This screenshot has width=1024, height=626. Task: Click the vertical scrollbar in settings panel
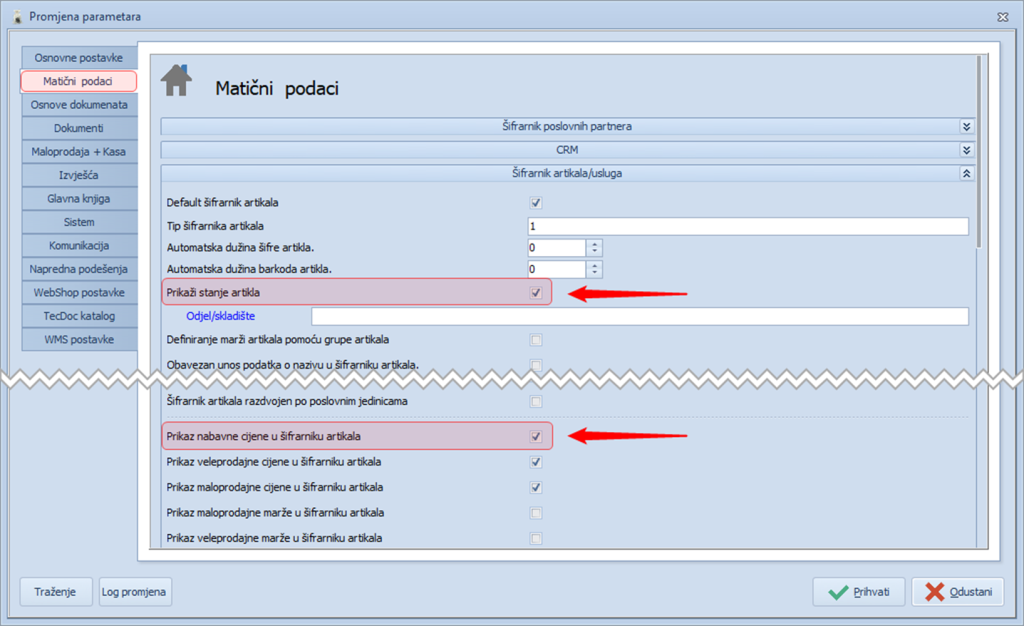point(980,160)
